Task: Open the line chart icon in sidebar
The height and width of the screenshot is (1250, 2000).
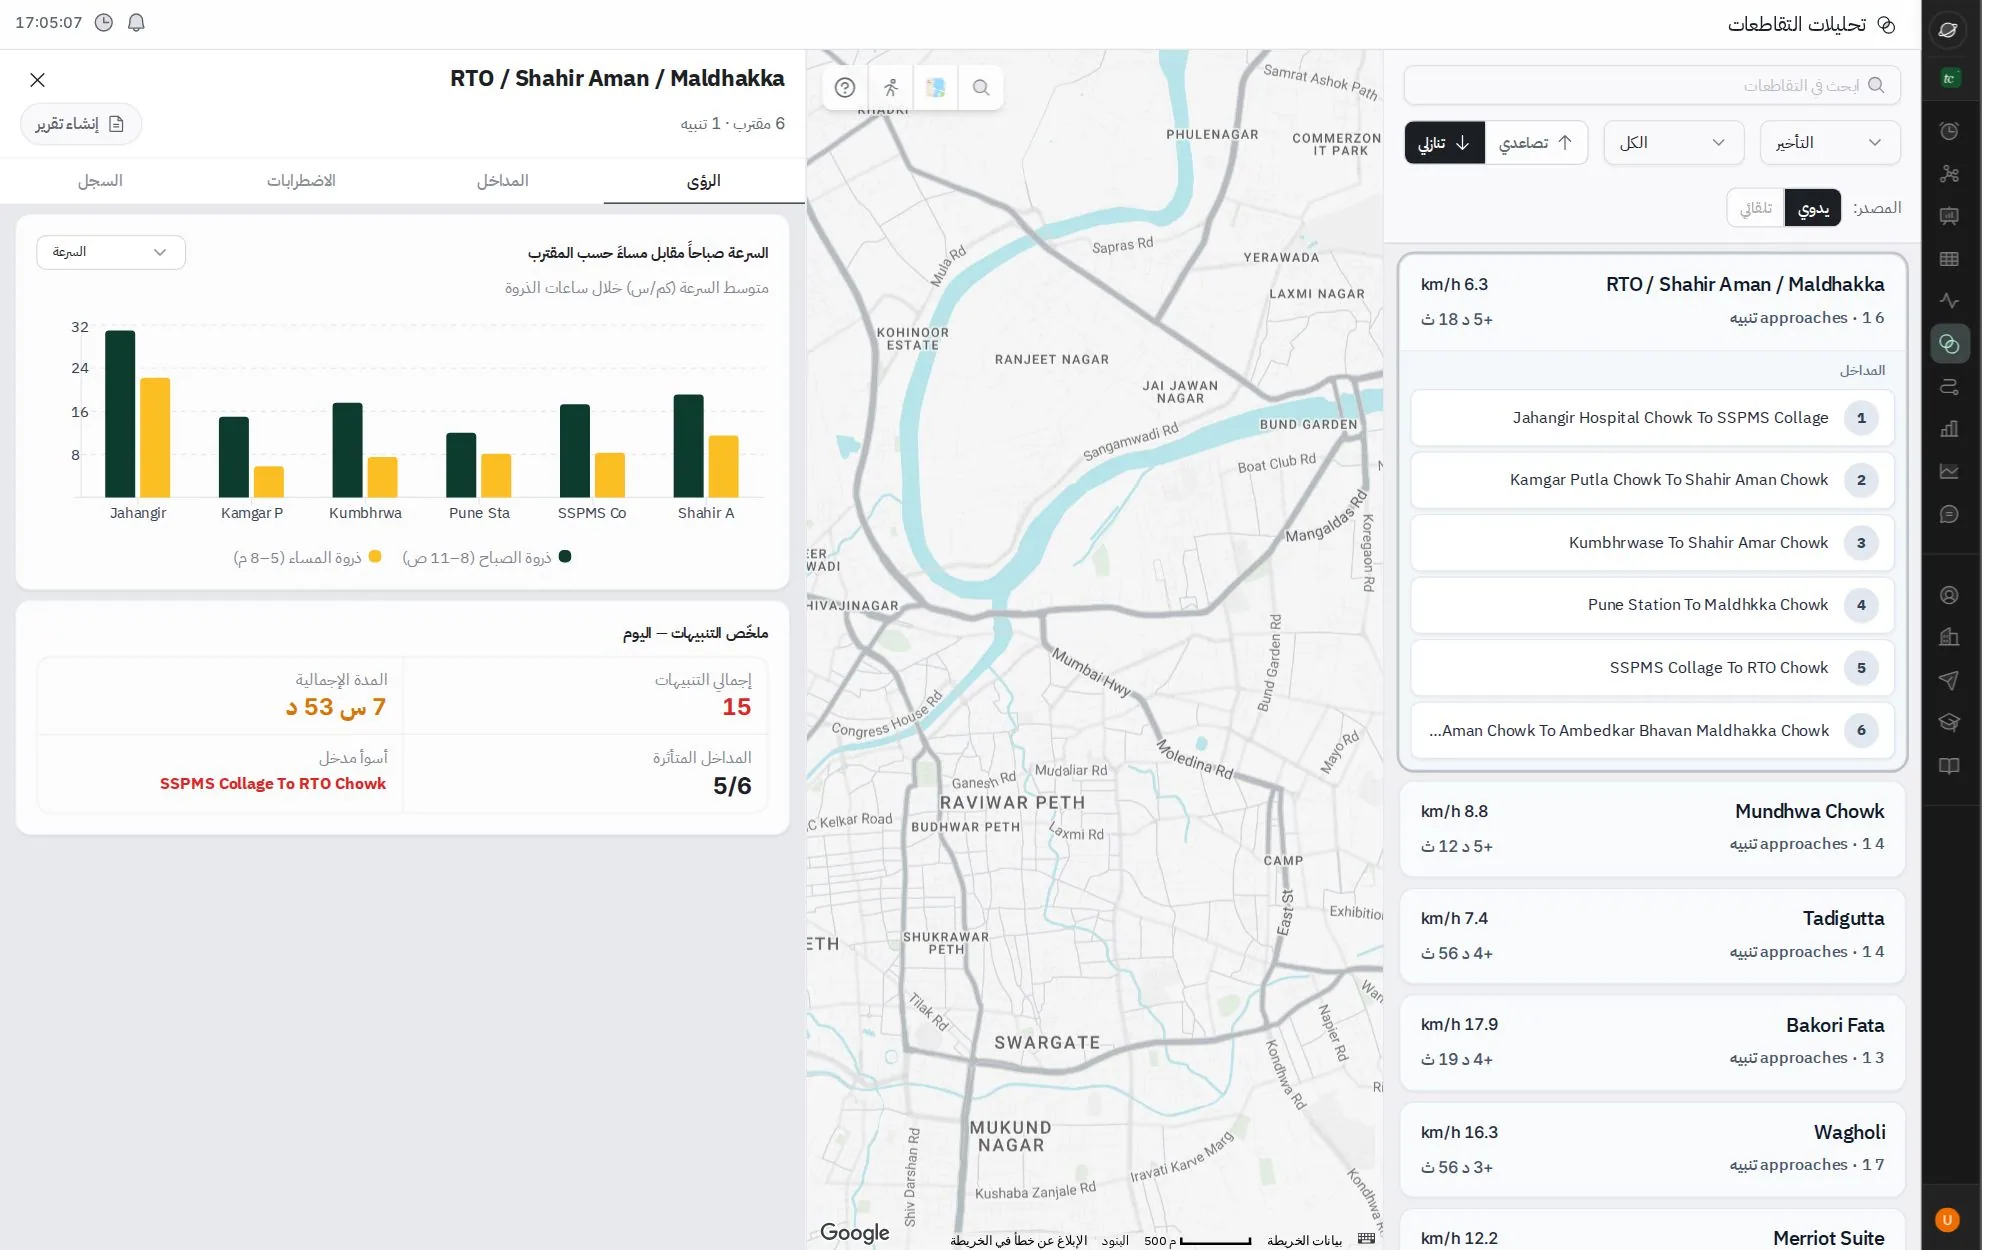Action: (1948, 471)
